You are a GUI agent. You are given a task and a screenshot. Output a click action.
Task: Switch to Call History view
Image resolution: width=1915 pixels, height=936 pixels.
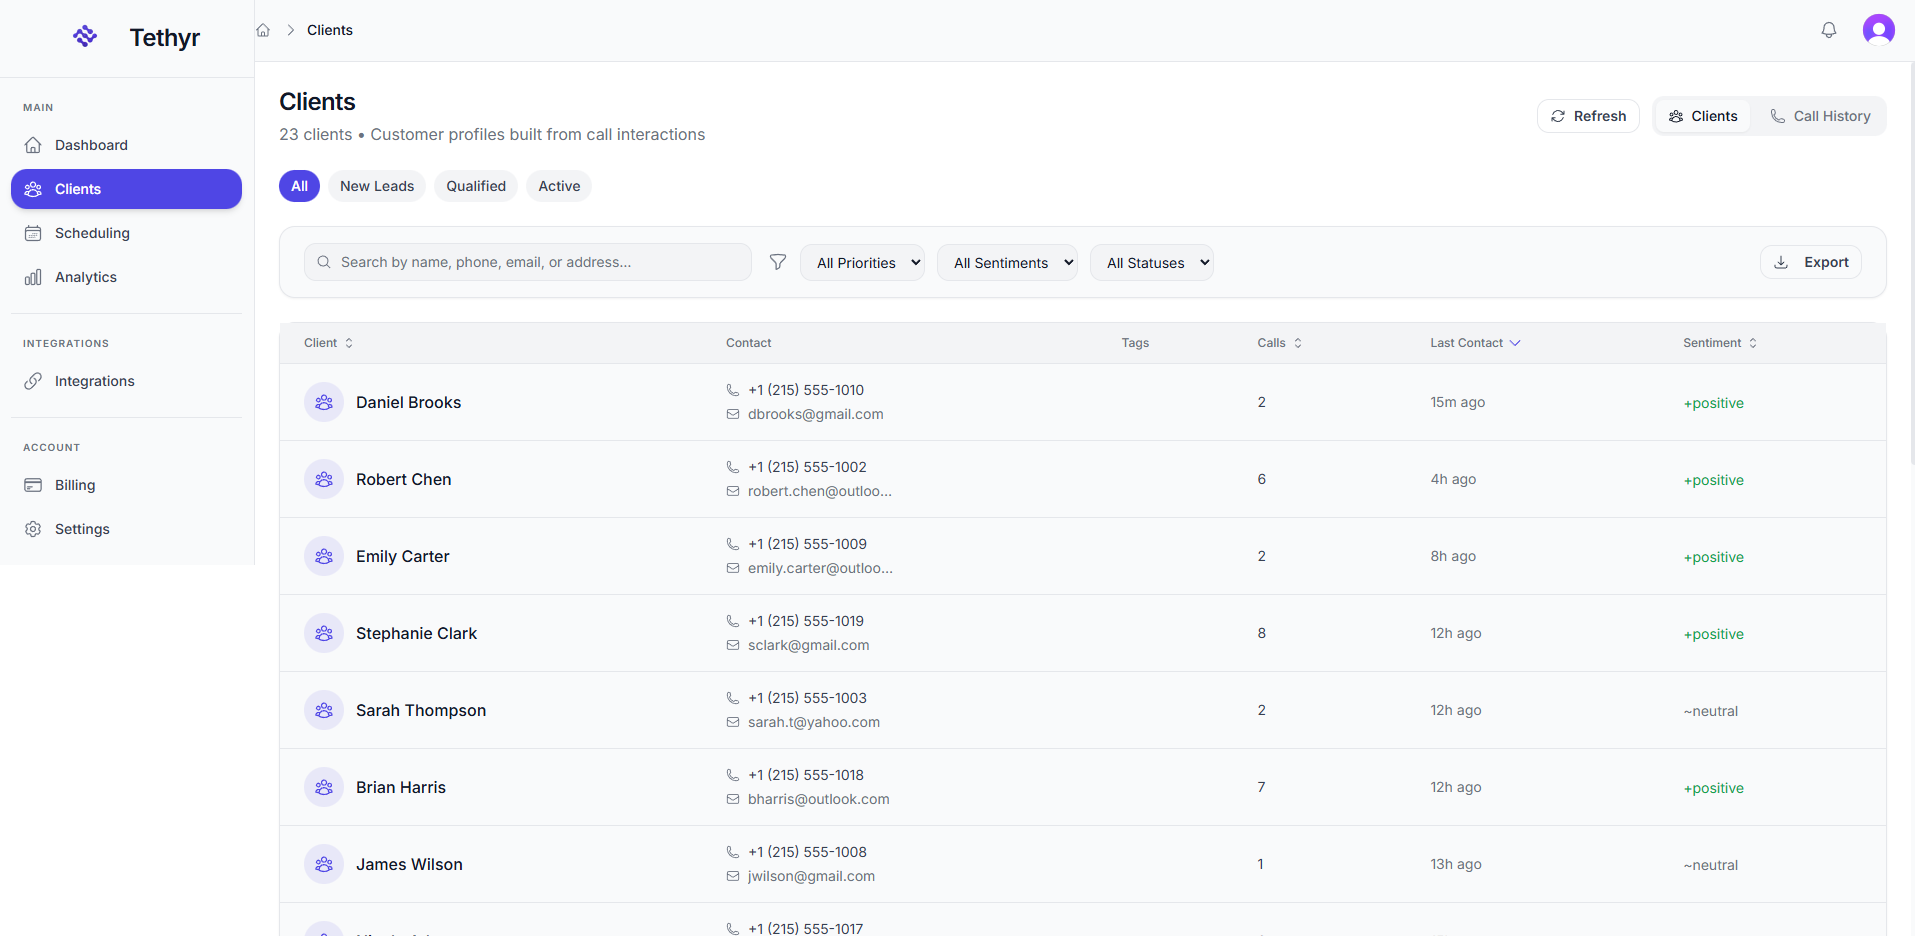(1820, 116)
